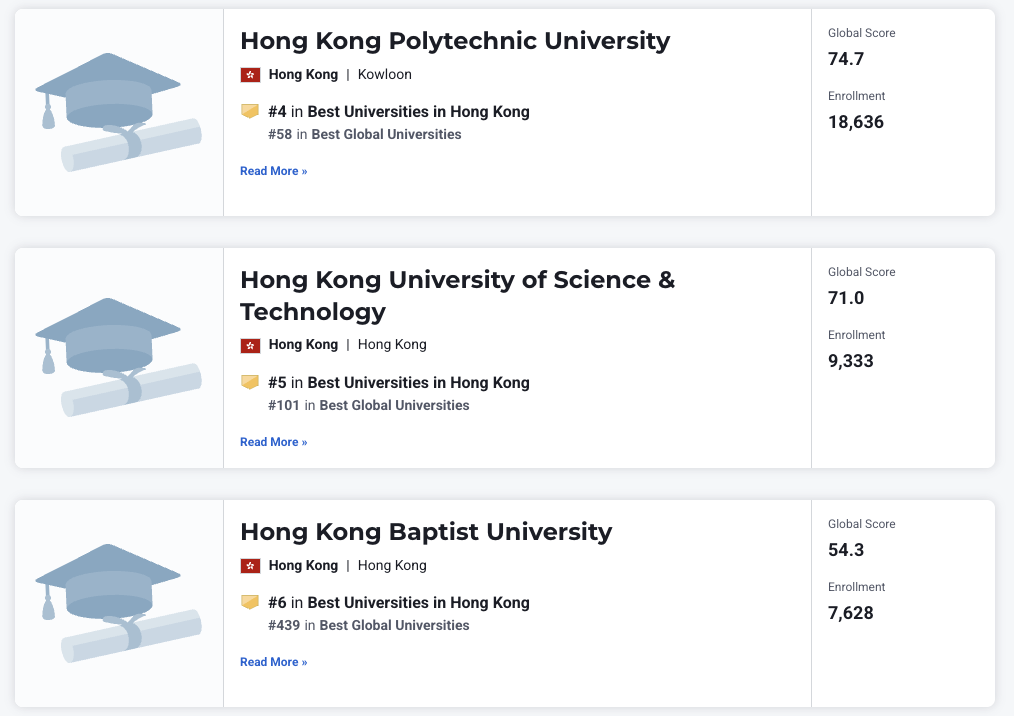Screen dimensions: 1014x716
Task: Open Hong Kong Baptist University title
Action: tap(426, 531)
